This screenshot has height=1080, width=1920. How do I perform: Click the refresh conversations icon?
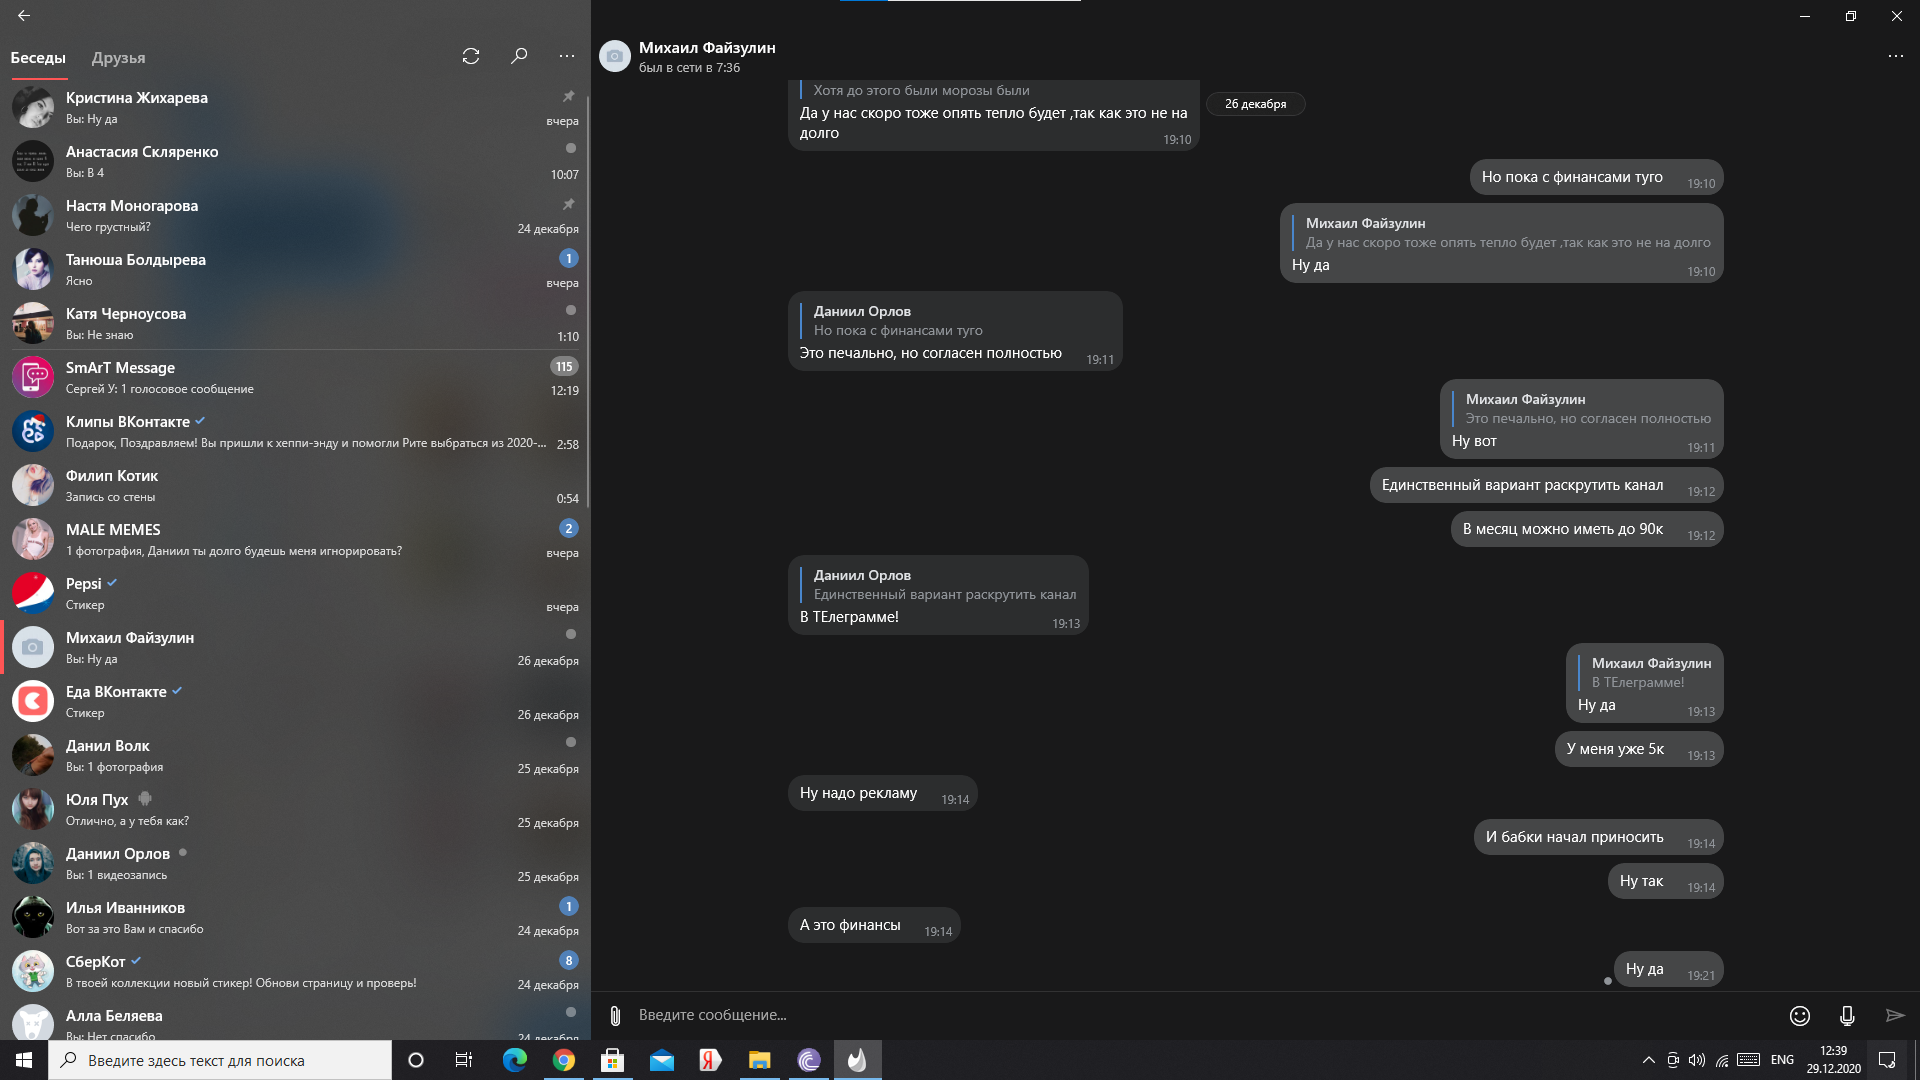coord(471,56)
